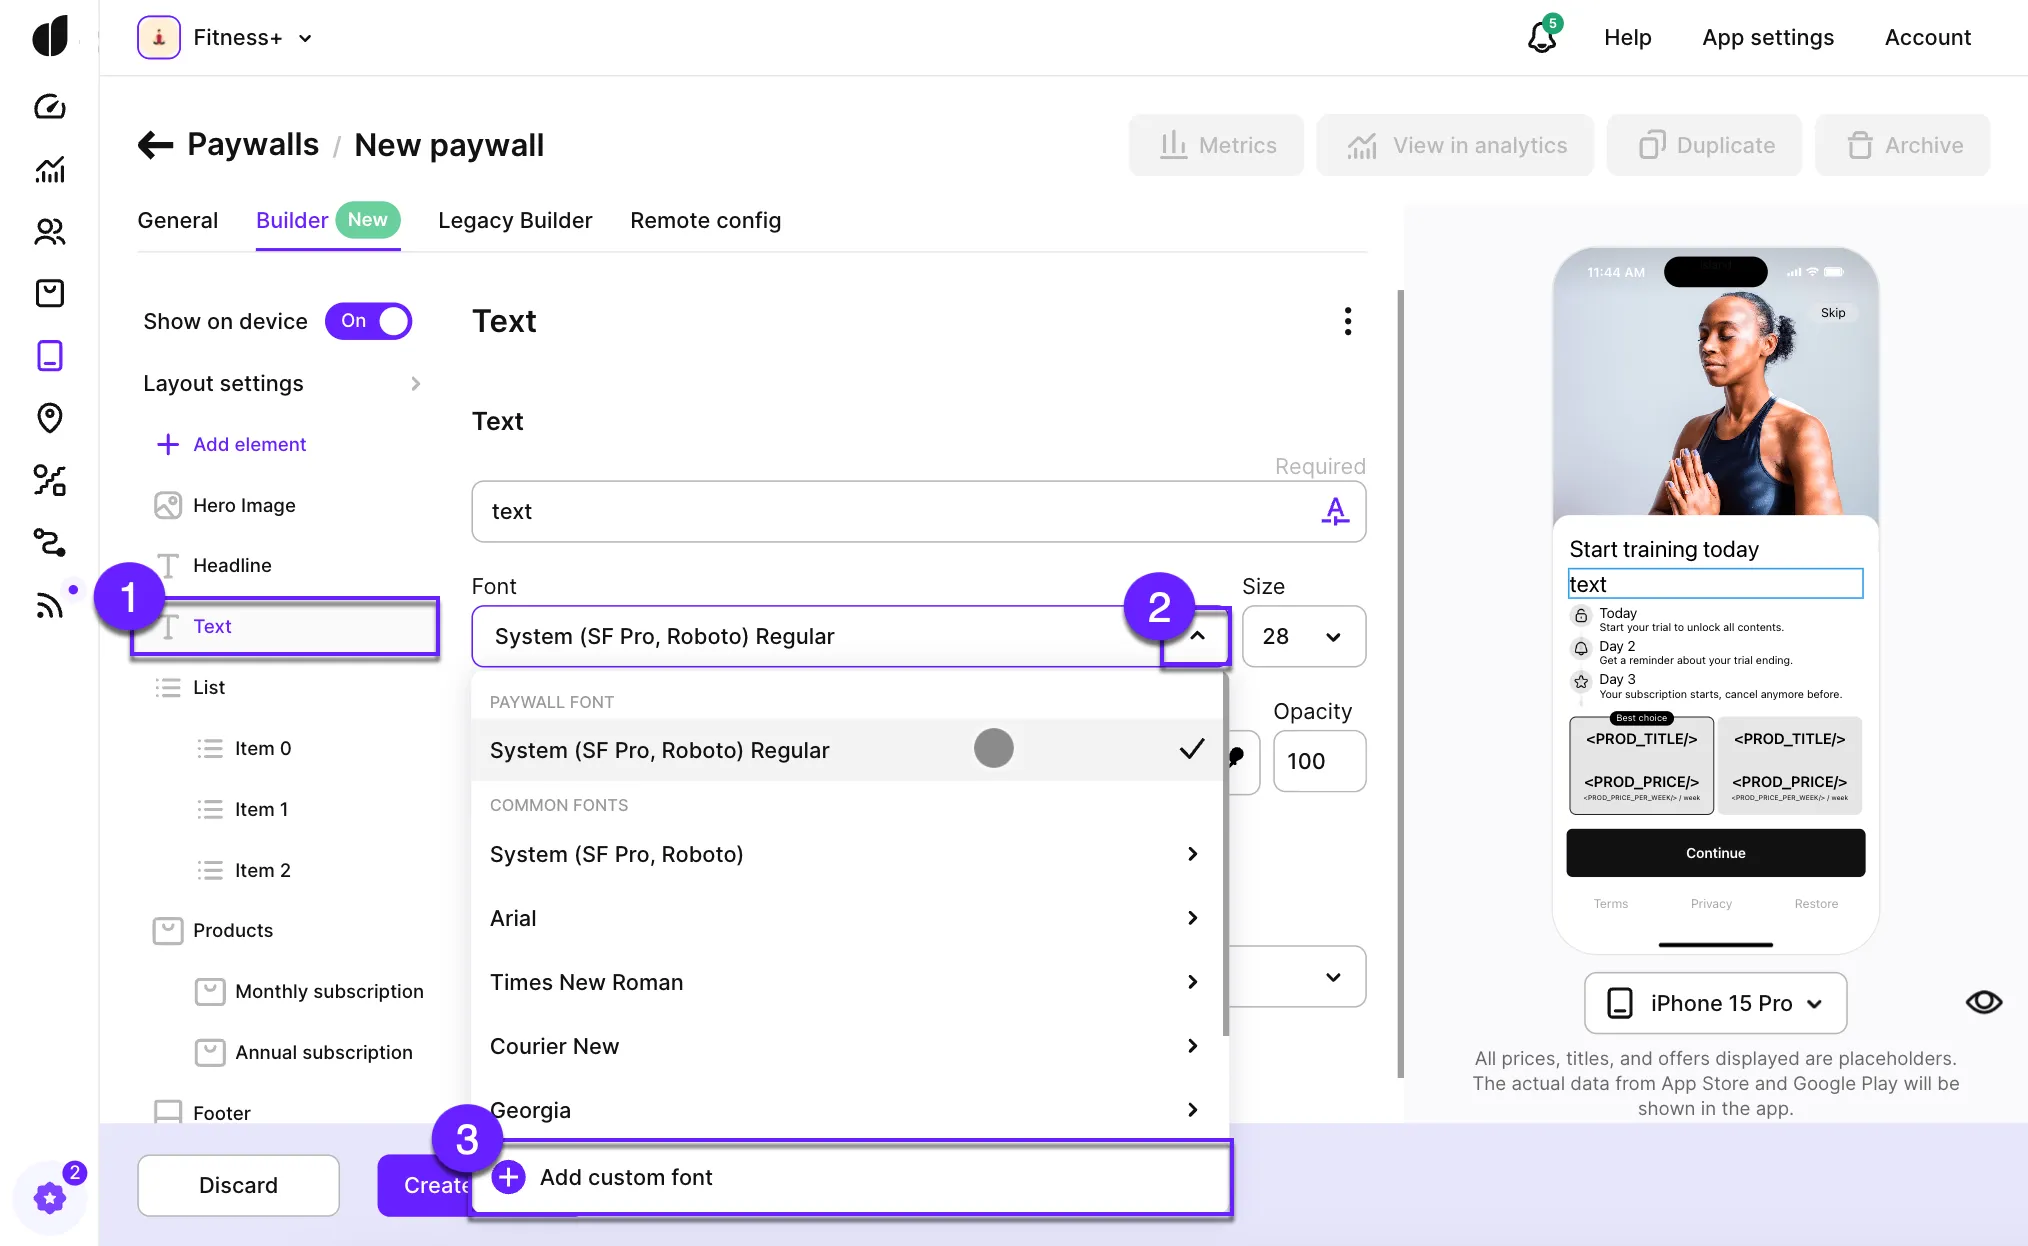Select System (SF Pro, Roboto) Regular font option

coord(660,750)
